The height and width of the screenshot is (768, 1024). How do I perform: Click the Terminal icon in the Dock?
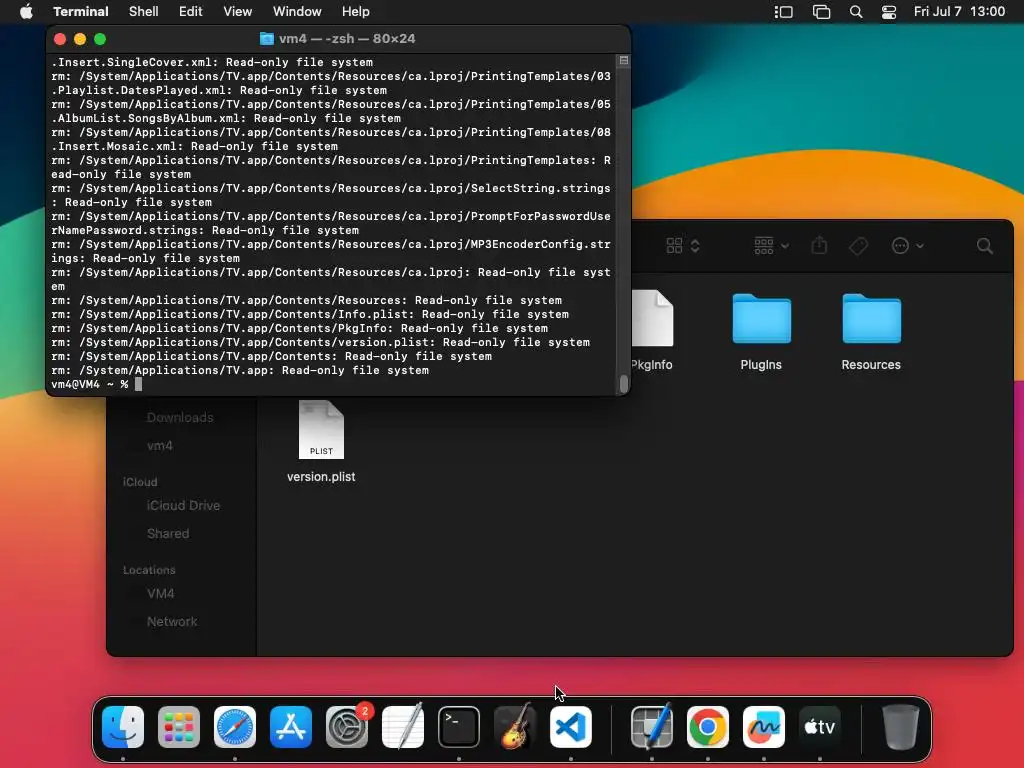tap(458, 727)
